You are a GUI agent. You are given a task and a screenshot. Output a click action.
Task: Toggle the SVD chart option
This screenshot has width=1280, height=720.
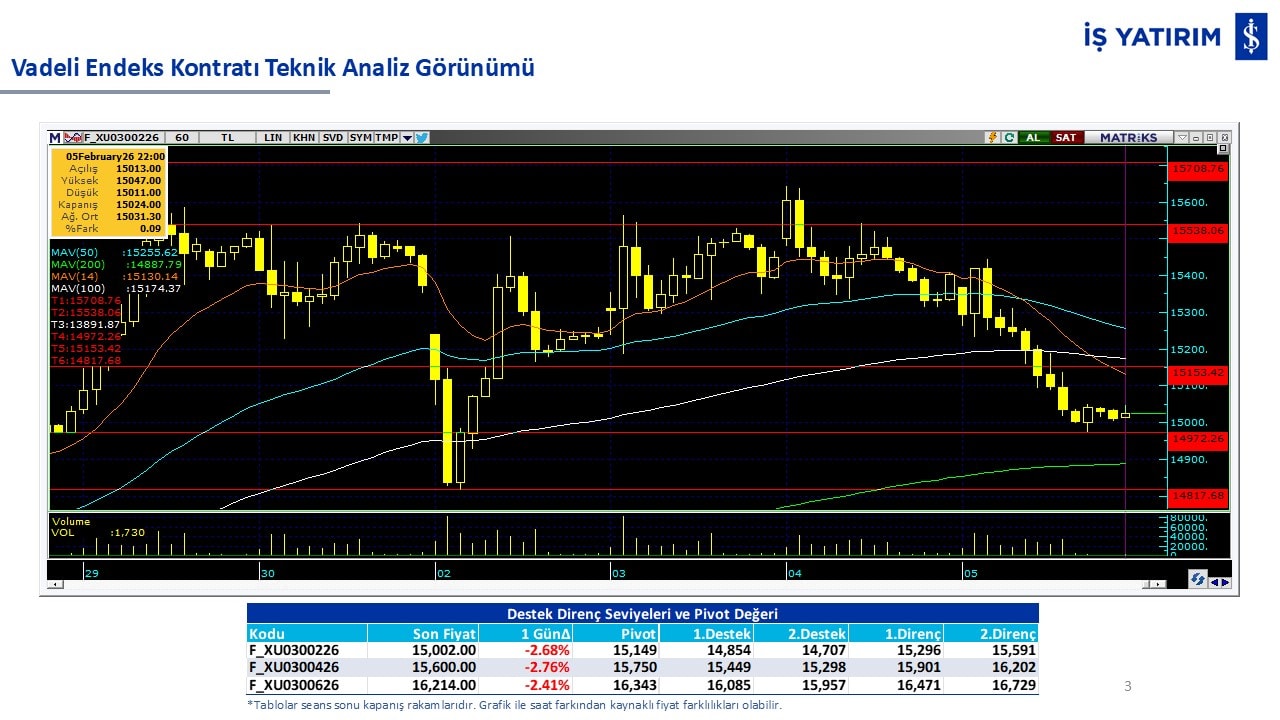coord(333,138)
